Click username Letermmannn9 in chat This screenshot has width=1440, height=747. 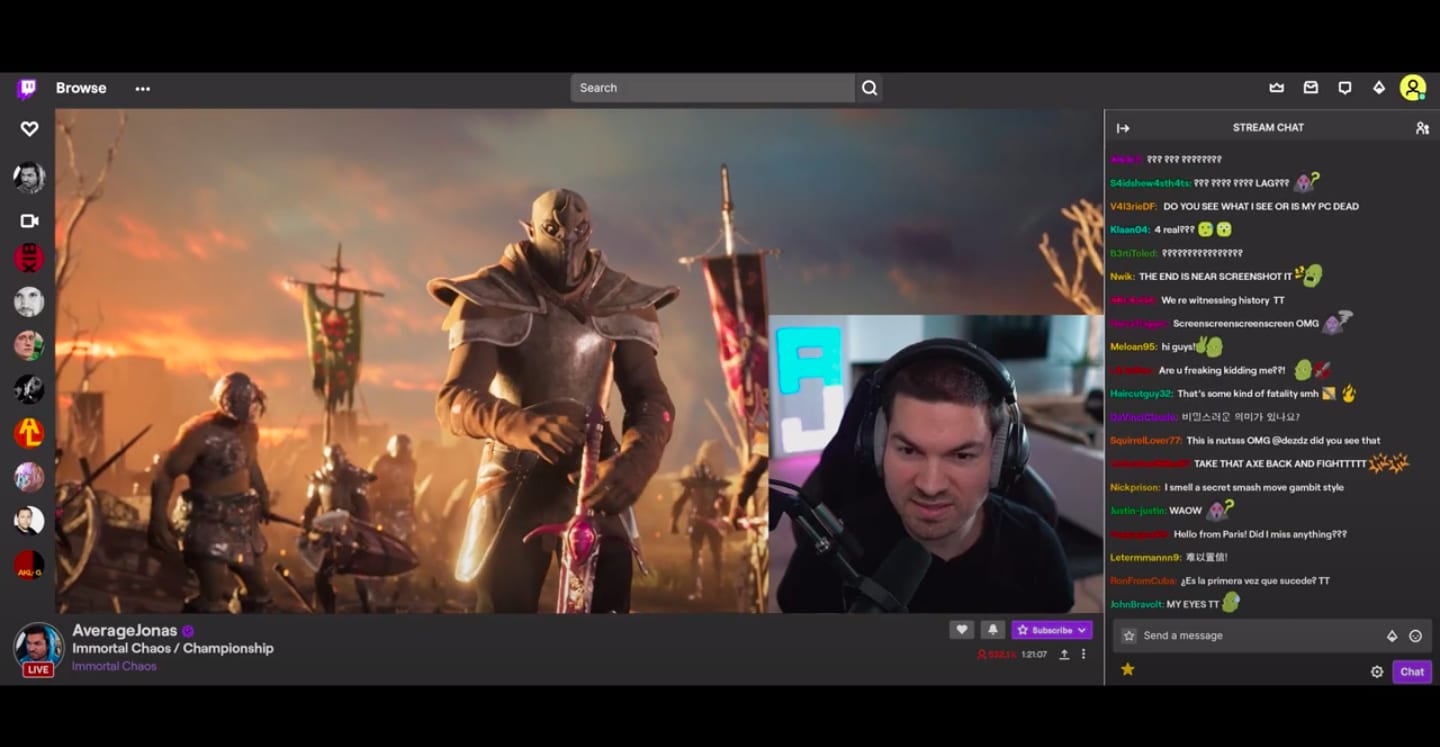click(1146, 558)
